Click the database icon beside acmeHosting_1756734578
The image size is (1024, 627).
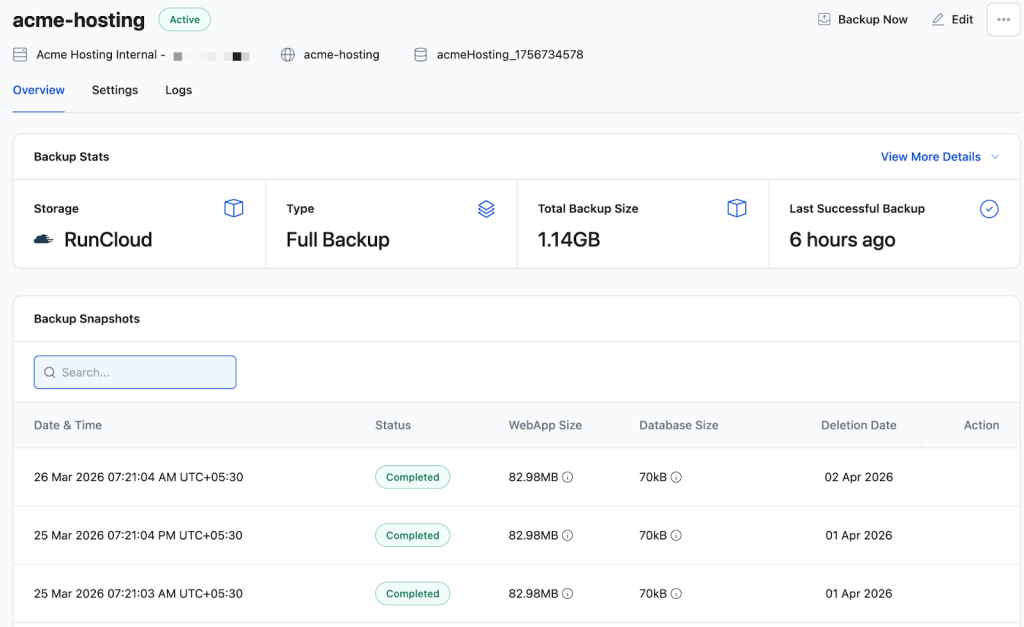[421, 55]
